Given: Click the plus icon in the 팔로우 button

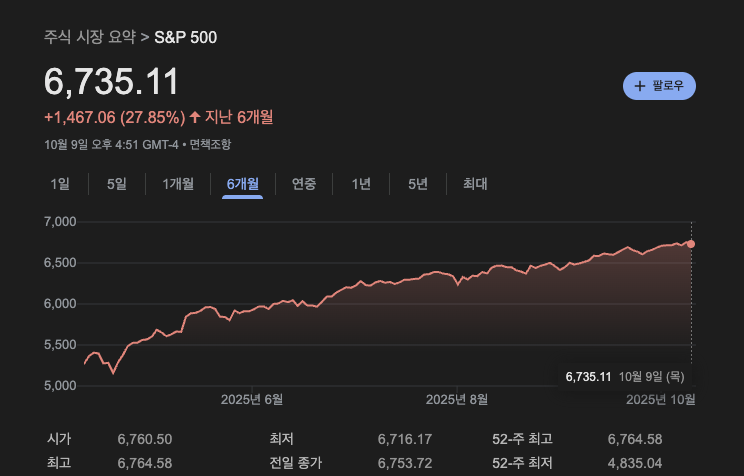Looking at the screenshot, I should 640,86.
